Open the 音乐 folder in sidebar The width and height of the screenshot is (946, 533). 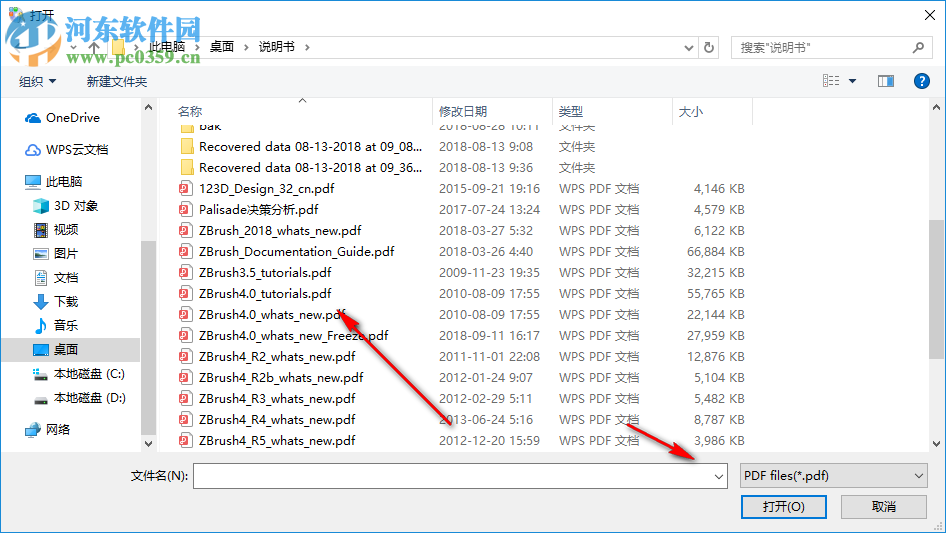[x=66, y=325]
